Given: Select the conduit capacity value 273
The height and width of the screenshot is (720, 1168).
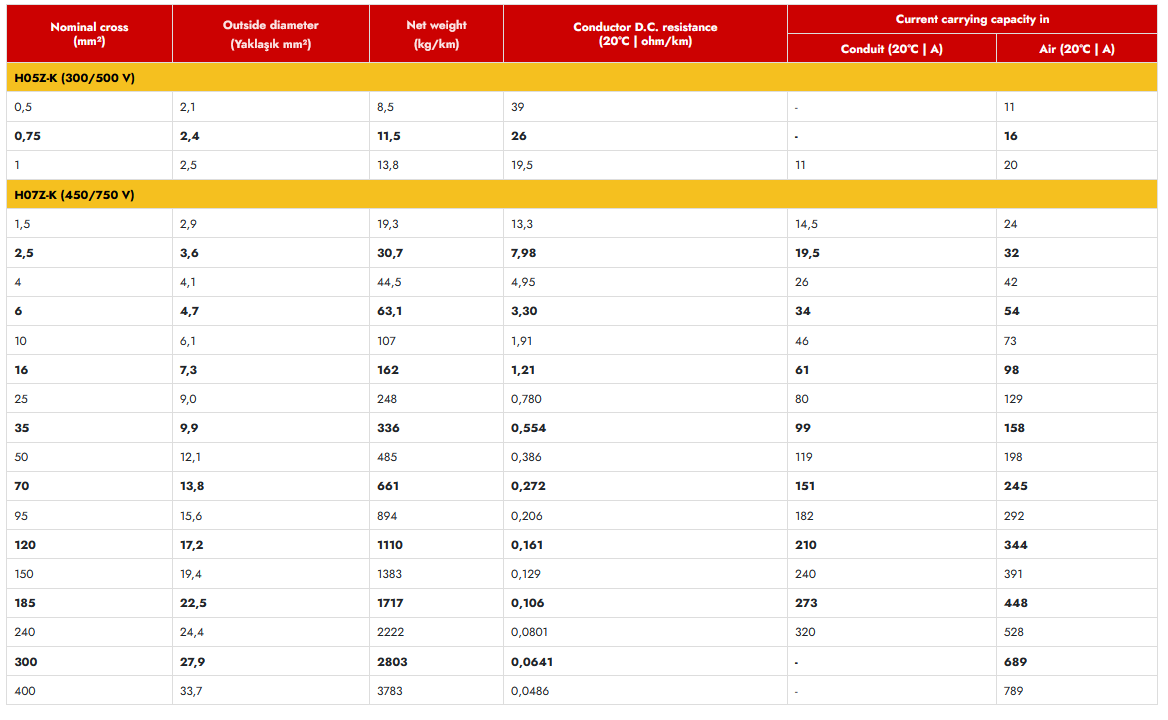Looking at the screenshot, I should tap(806, 603).
